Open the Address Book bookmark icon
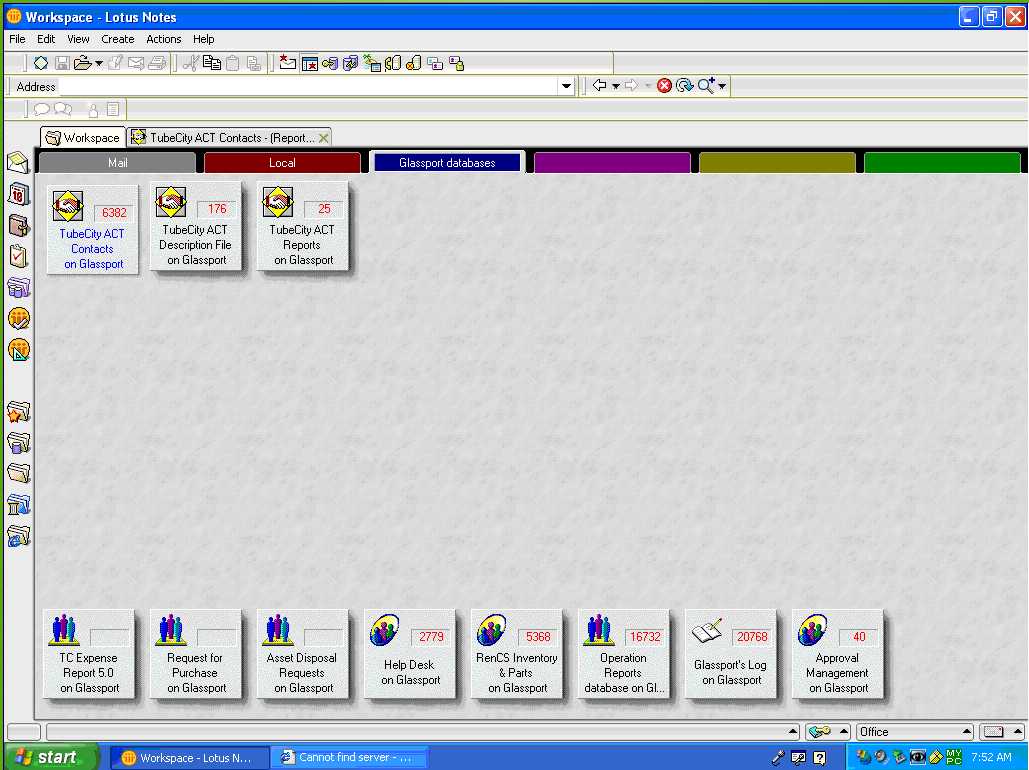 pyautogui.click(x=18, y=225)
